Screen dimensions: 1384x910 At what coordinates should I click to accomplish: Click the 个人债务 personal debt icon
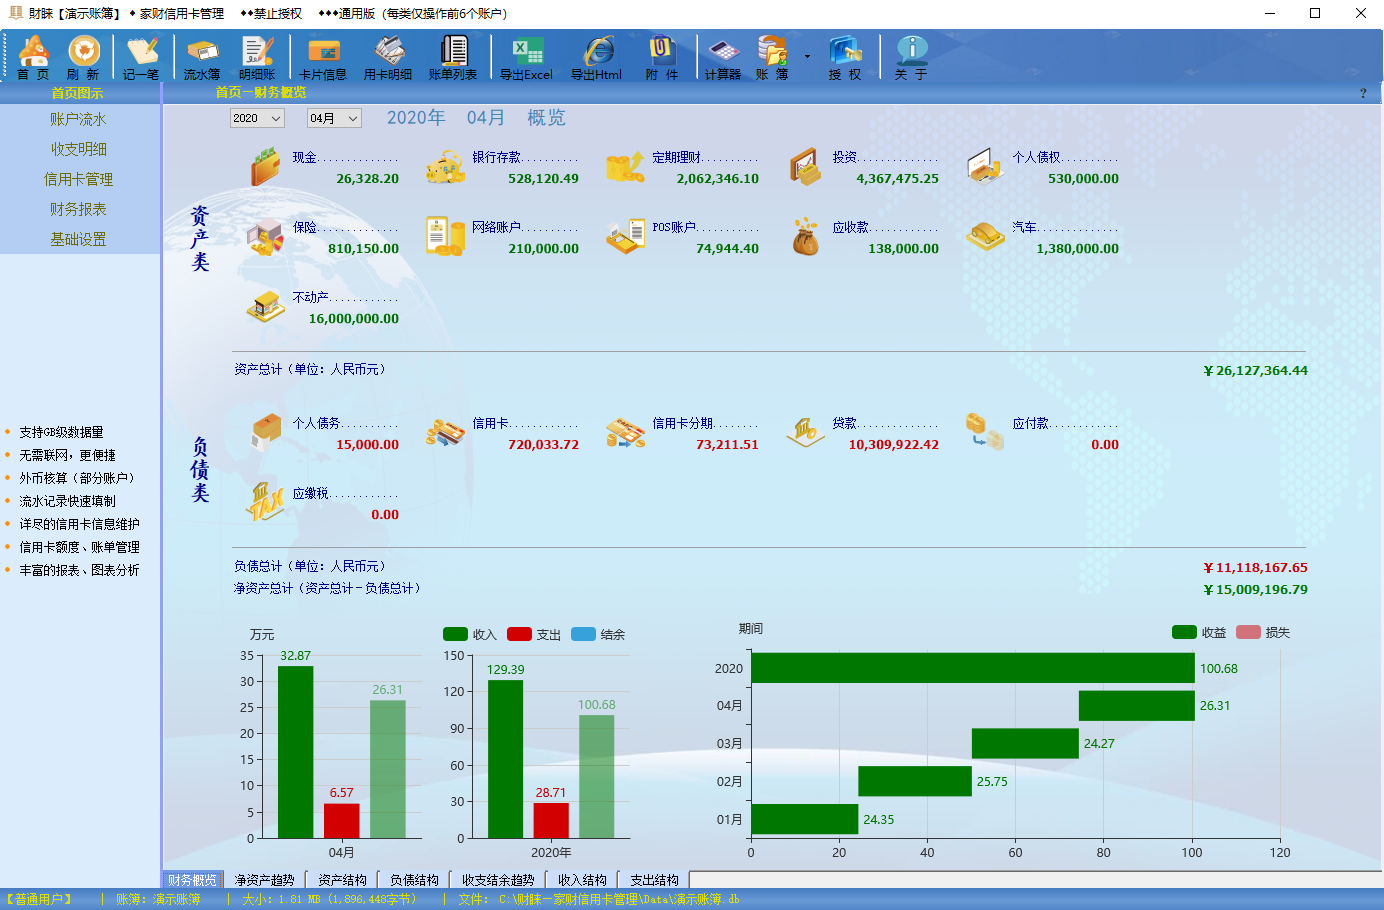point(266,432)
